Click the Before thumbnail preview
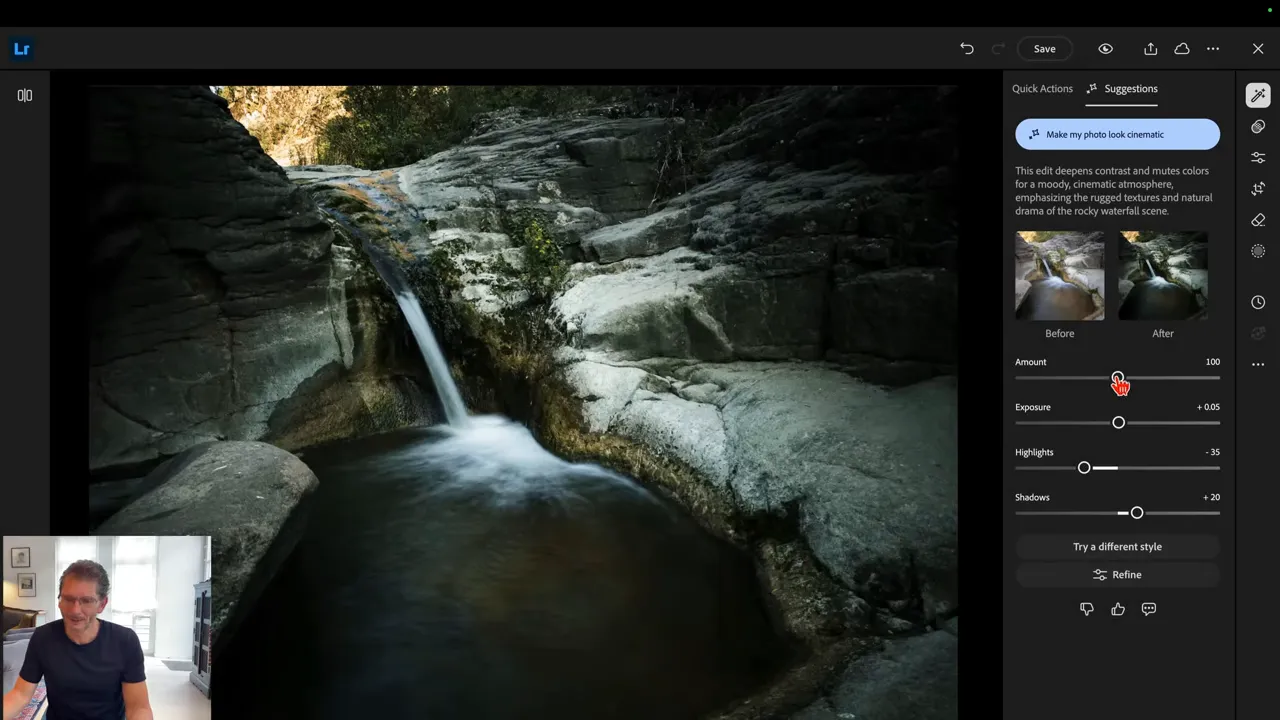 [x=1059, y=275]
